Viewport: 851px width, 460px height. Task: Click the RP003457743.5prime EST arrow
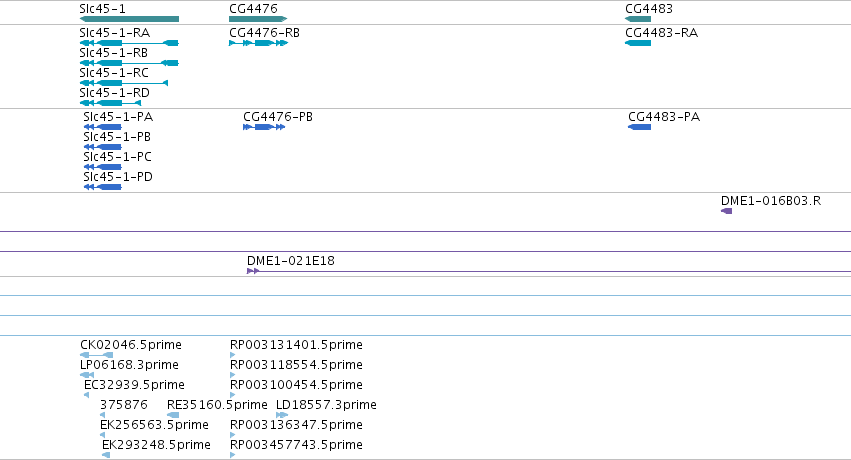point(232,456)
